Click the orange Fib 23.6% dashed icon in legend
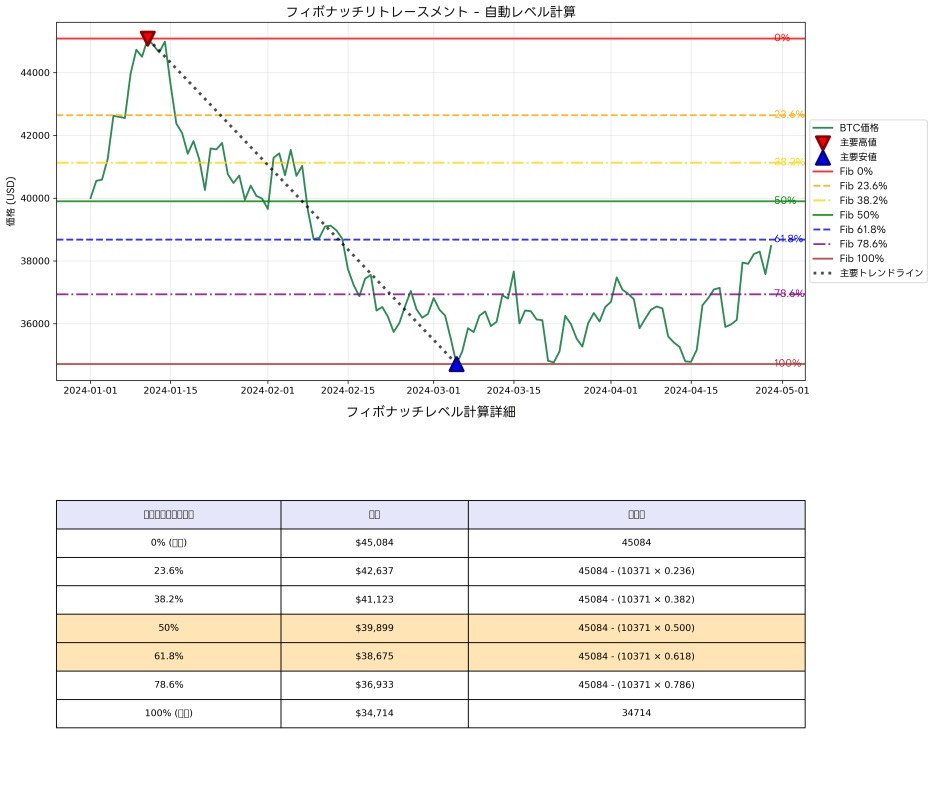The height and width of the screenshot is (800, 934). [x=825, y=185]
